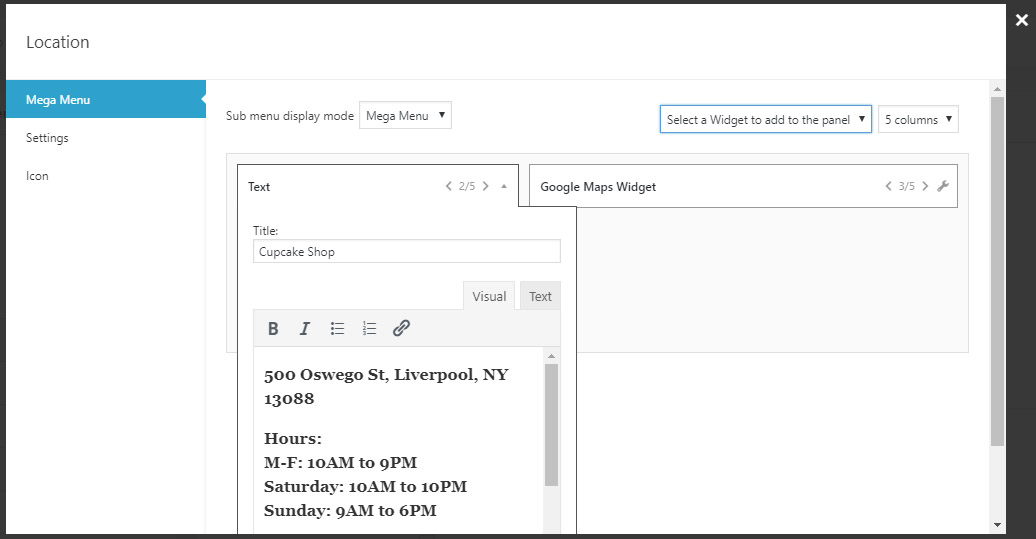Switch to the Text editor tab
This screenshot has height=539, width=1036.
coord(540,296)
